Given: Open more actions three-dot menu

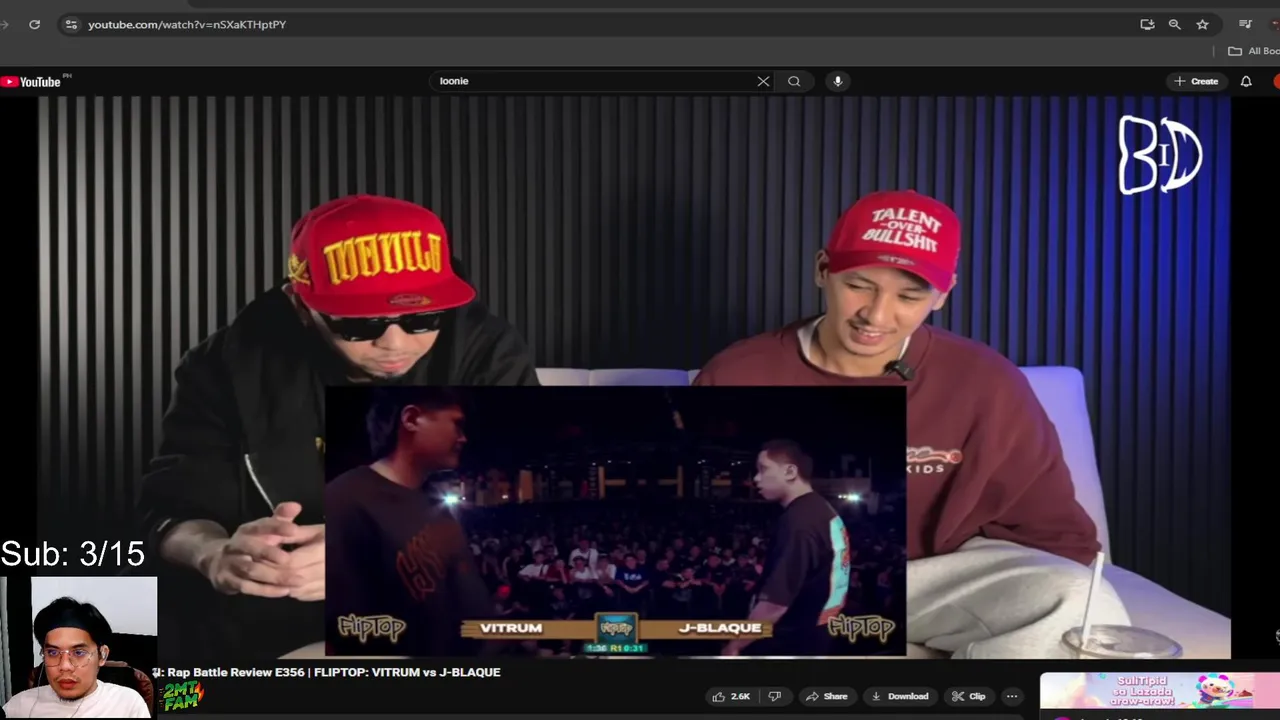Looking at the screenshot, I should pos(1012,696).
